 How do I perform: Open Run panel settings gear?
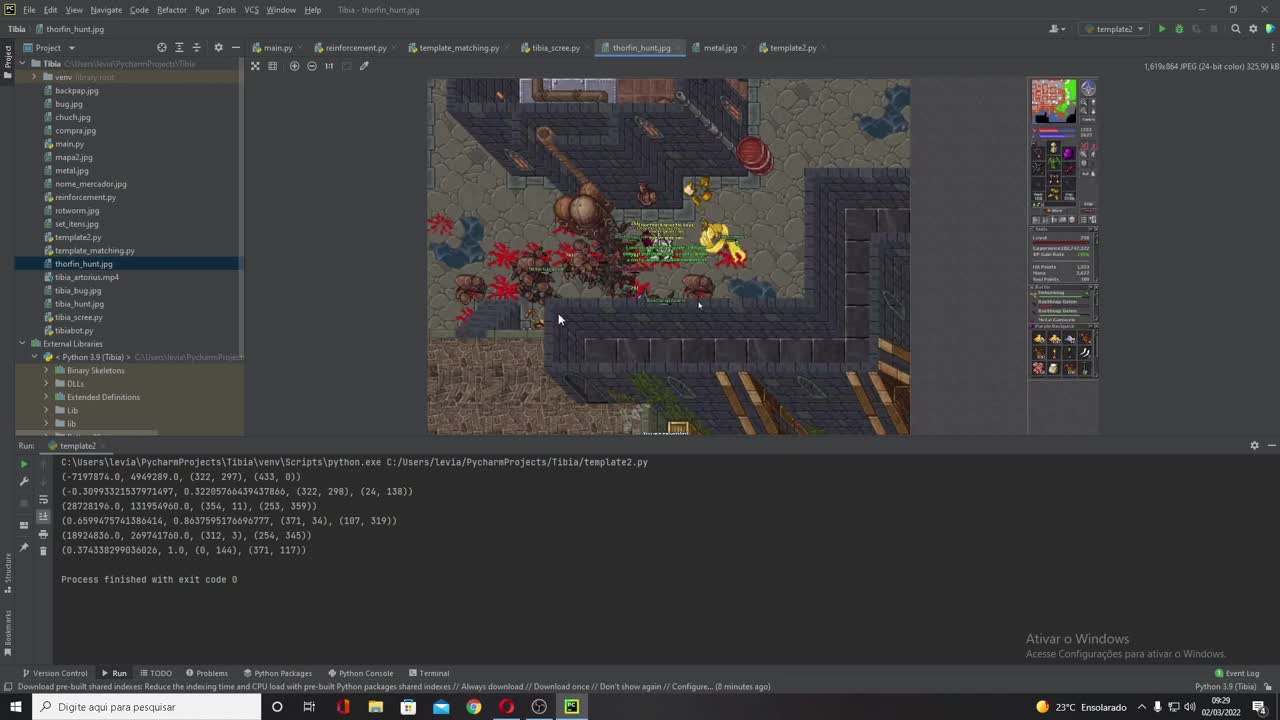[x=1254, y=446]
